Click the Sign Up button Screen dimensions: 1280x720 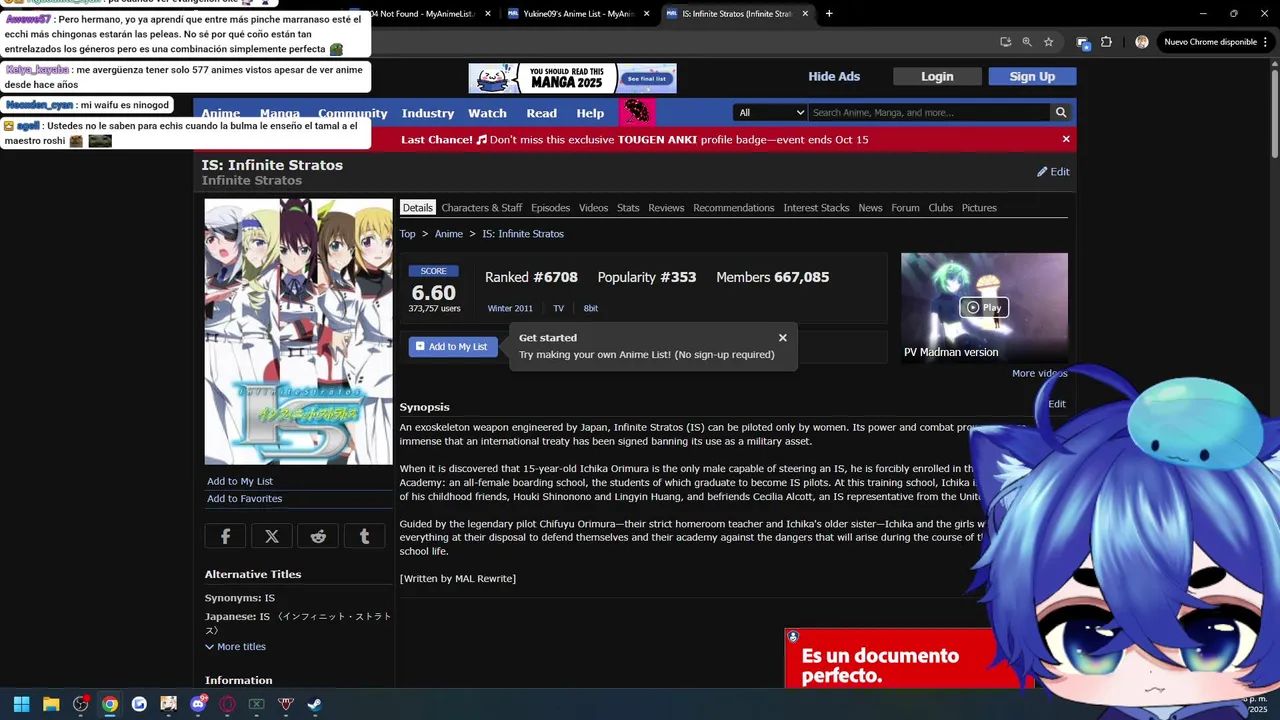pos(1032,77)
